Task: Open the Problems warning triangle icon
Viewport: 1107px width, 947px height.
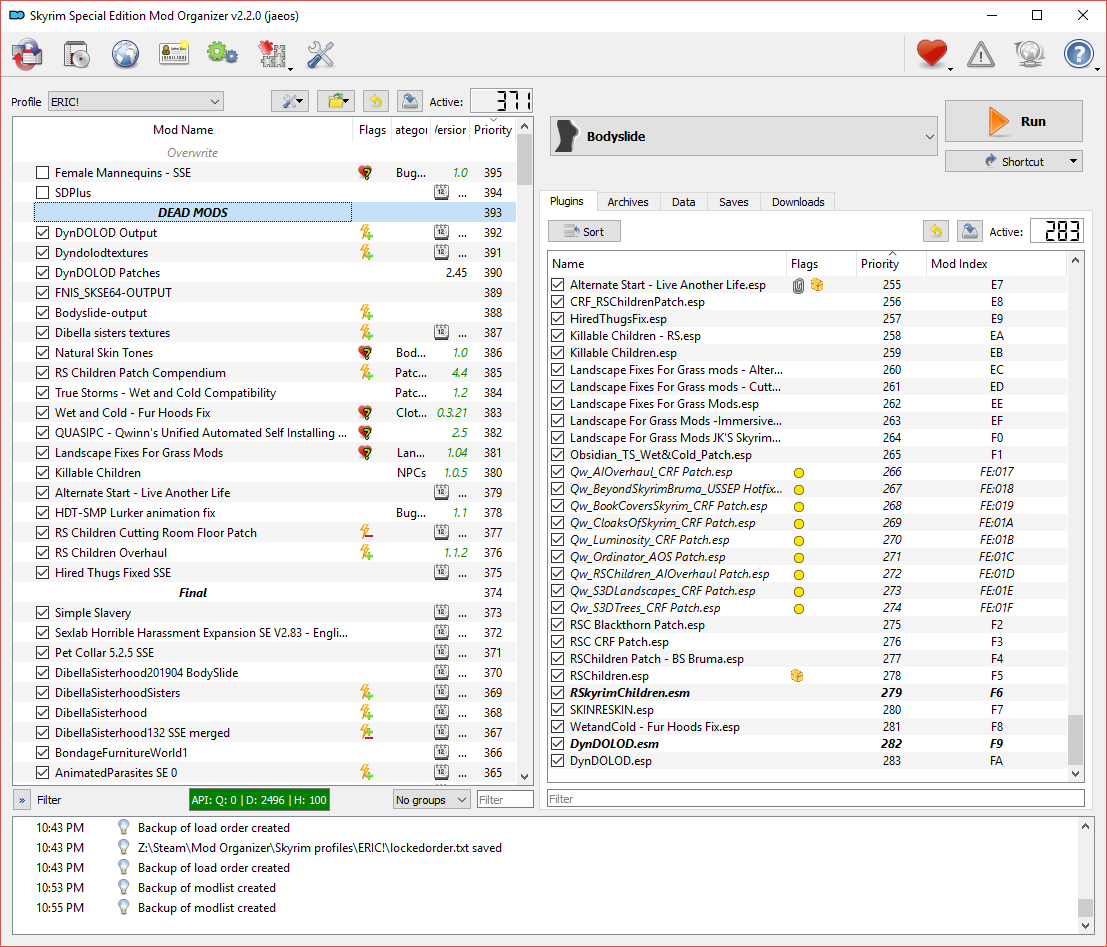Action: click(x=981, y=54)
